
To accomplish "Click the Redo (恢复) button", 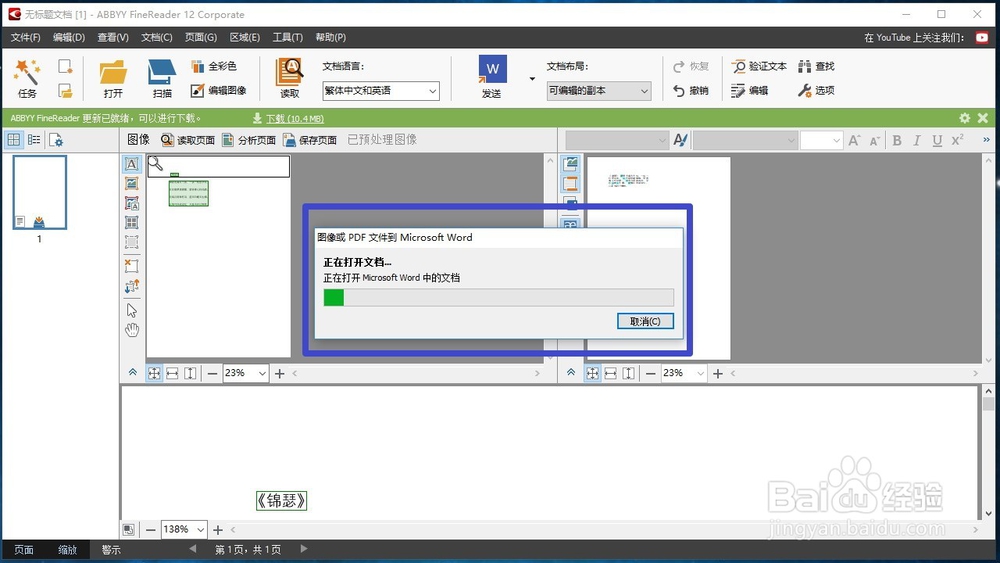I will [x=691, y=66].
